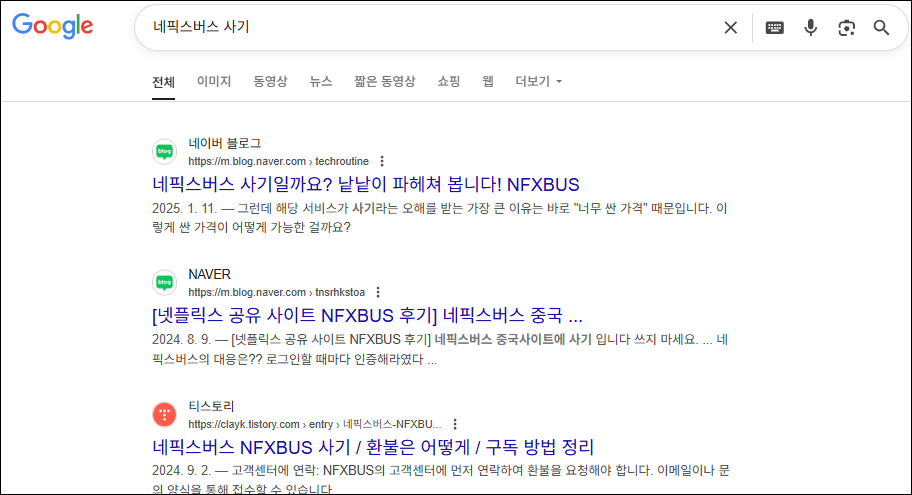Switch to the 웹 tab
Screen dimensions: 912x495
click(488, 81)
